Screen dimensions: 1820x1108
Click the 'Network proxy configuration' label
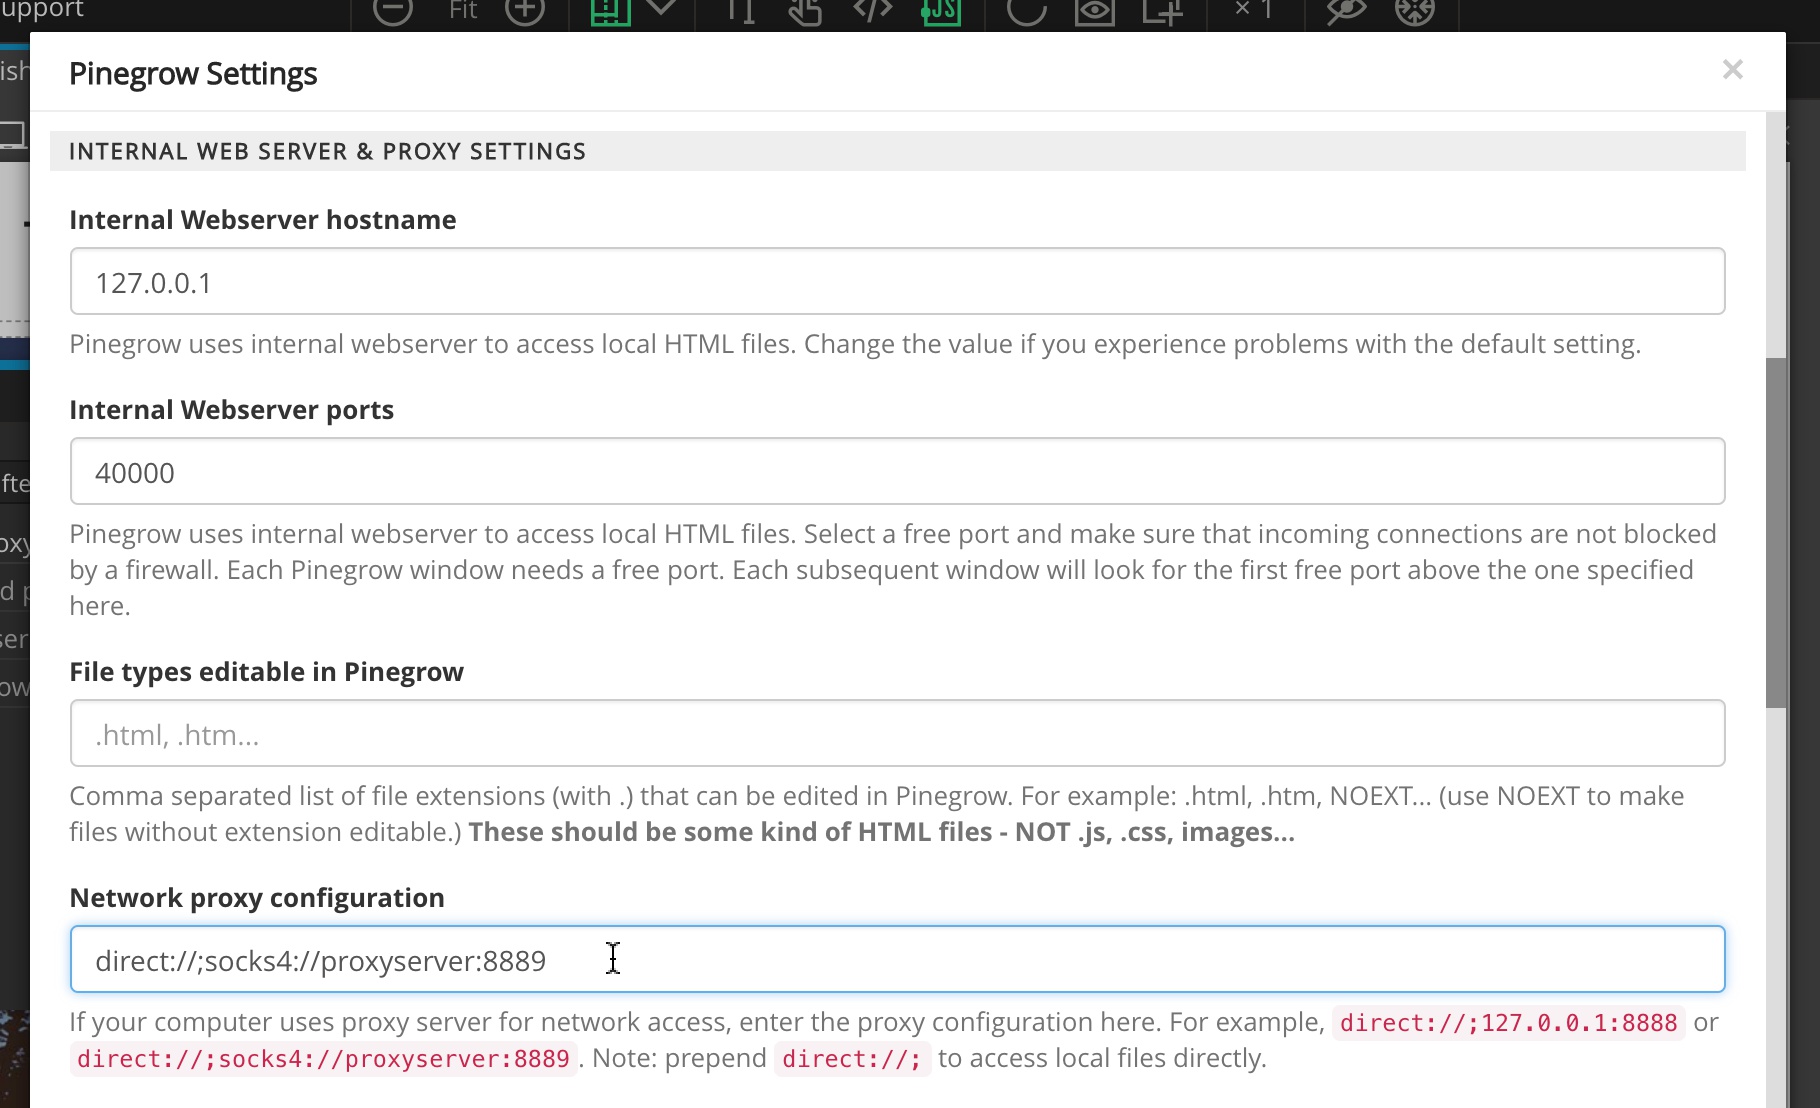click(x=257, y=898)
